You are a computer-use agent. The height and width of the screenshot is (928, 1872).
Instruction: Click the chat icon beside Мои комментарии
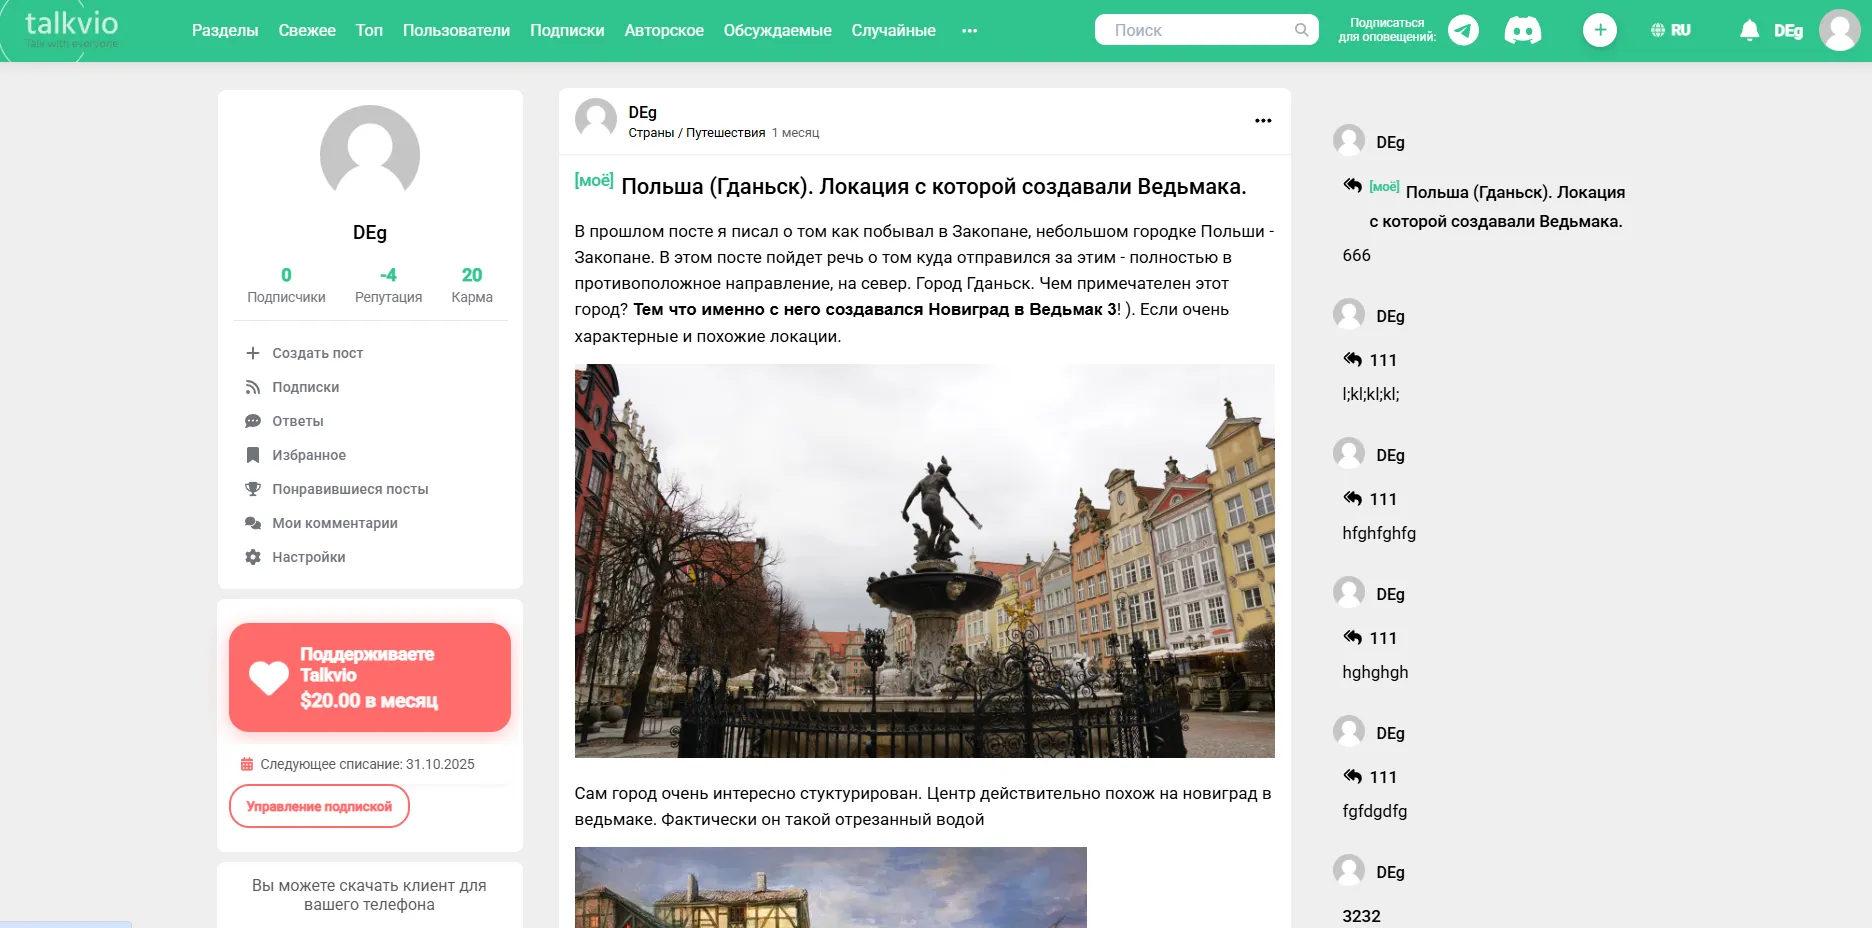pyautogui.click(x=253, y=523)
